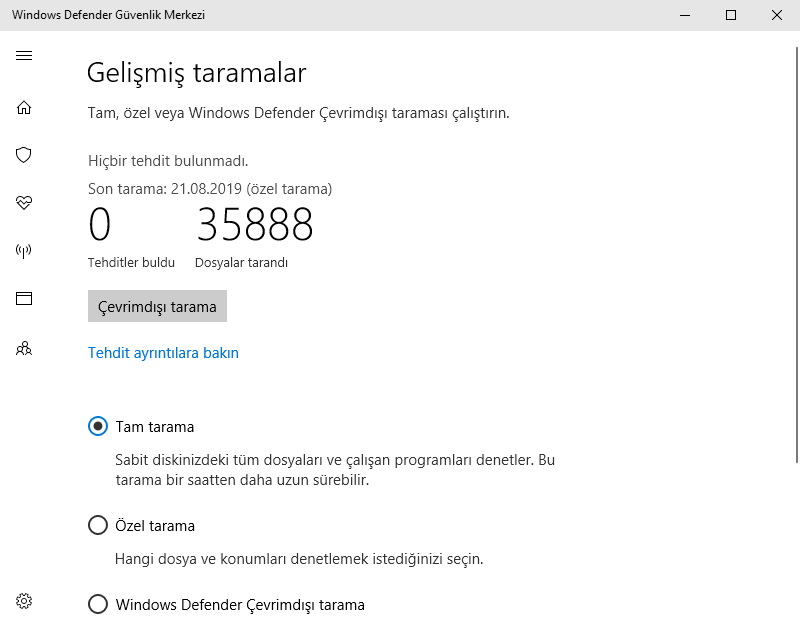Open App & browser control window icon
Image resolution: width=800 pixels, height=631 pixels.
(24, 298)
